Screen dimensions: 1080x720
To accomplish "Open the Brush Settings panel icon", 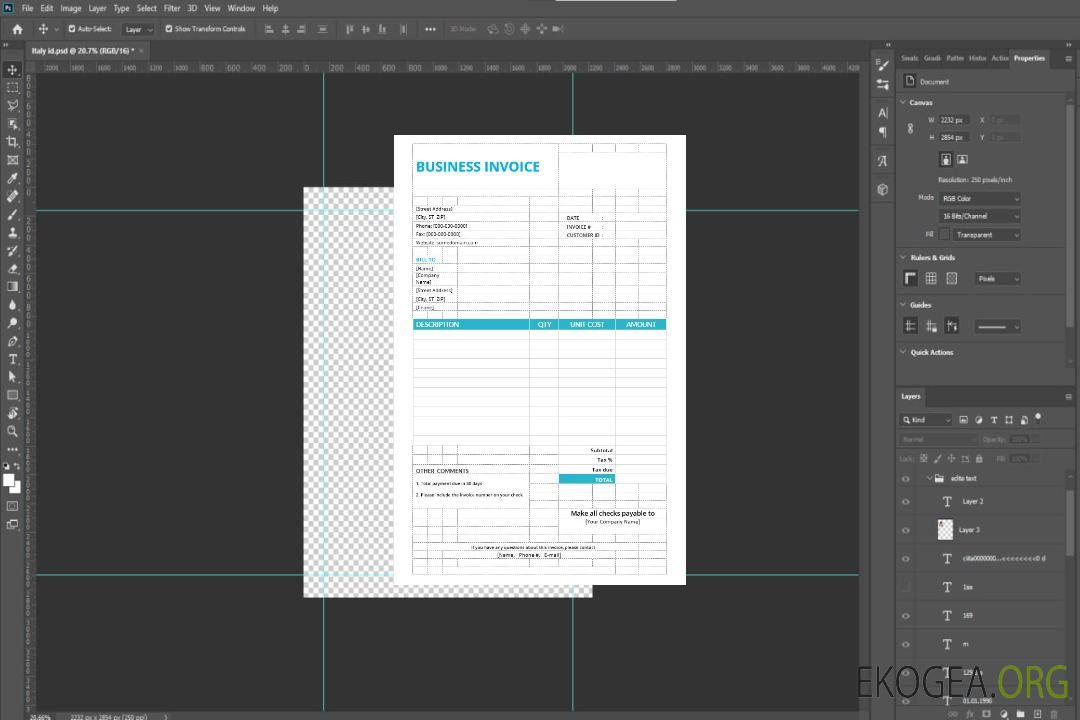I will [883, 65].
